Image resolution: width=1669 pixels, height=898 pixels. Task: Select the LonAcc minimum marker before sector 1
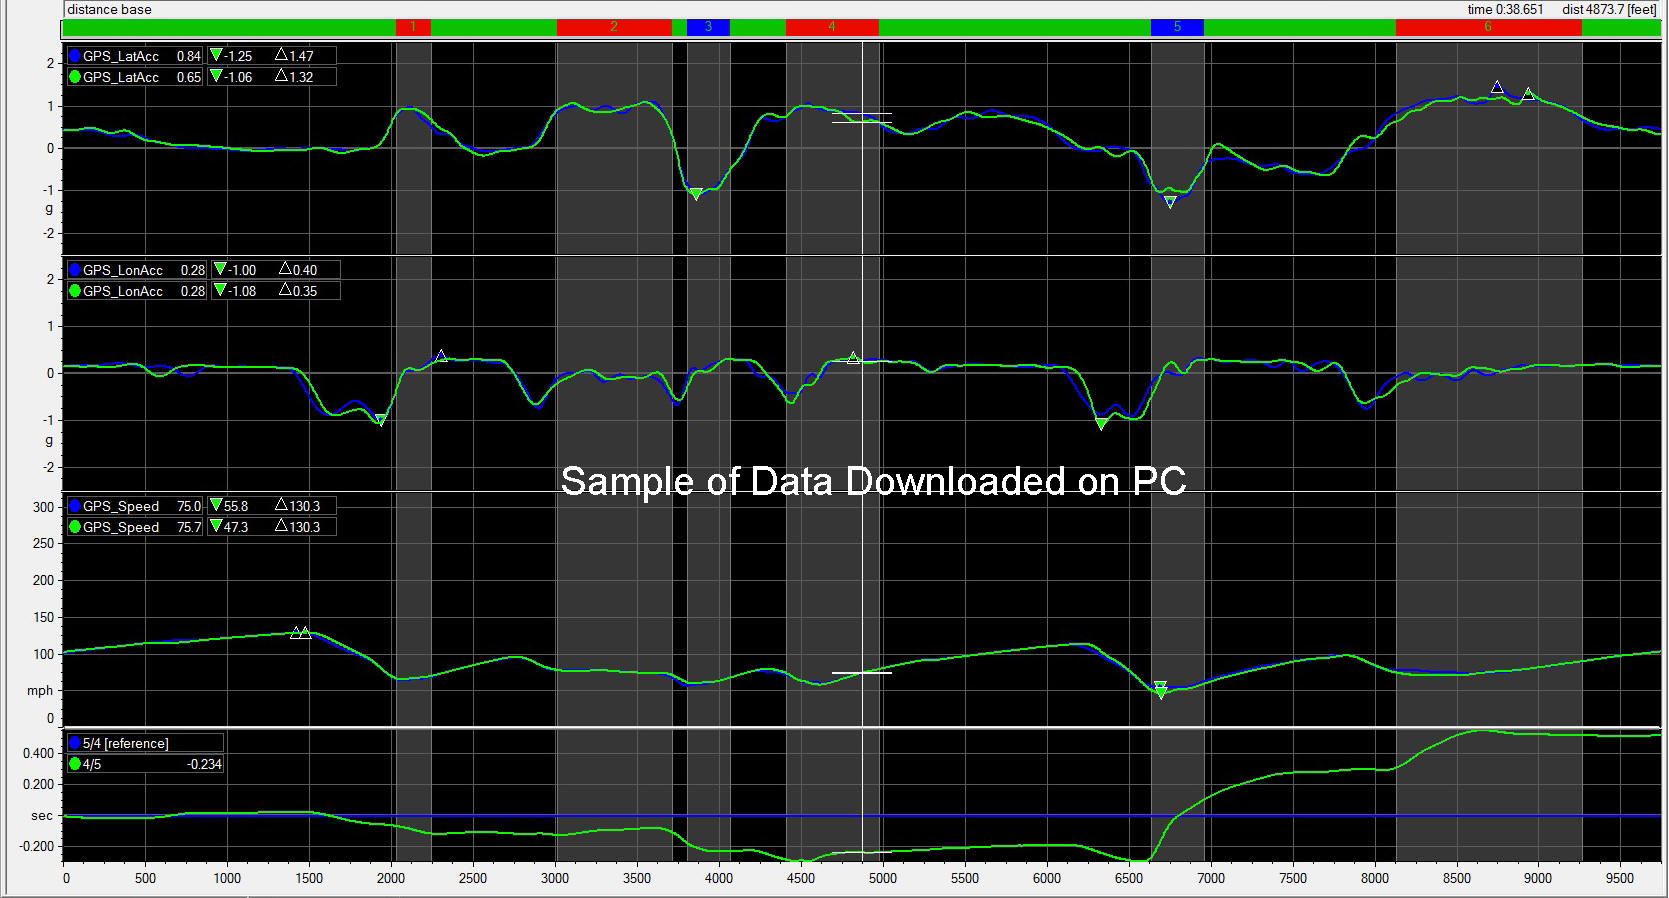click(380, 420)
